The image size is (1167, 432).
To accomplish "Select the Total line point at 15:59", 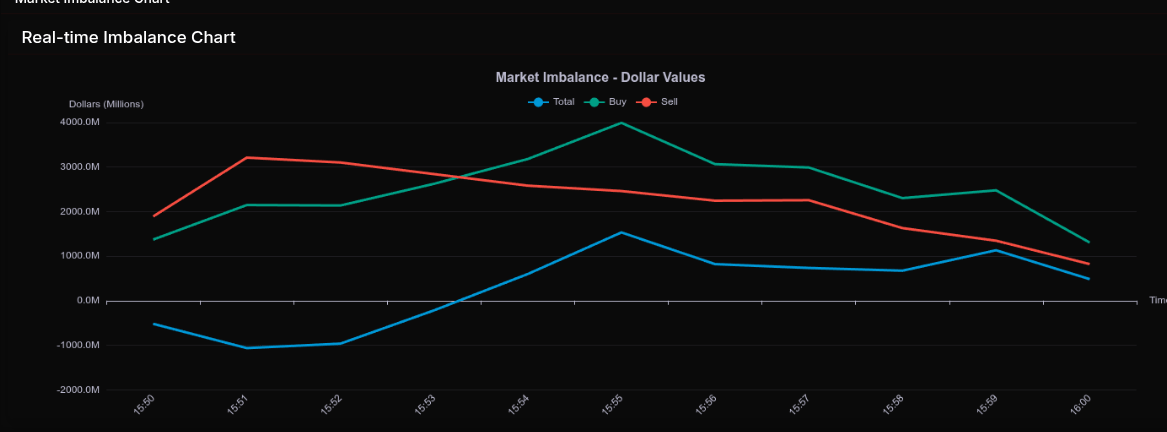I will [x=995, y=250].
